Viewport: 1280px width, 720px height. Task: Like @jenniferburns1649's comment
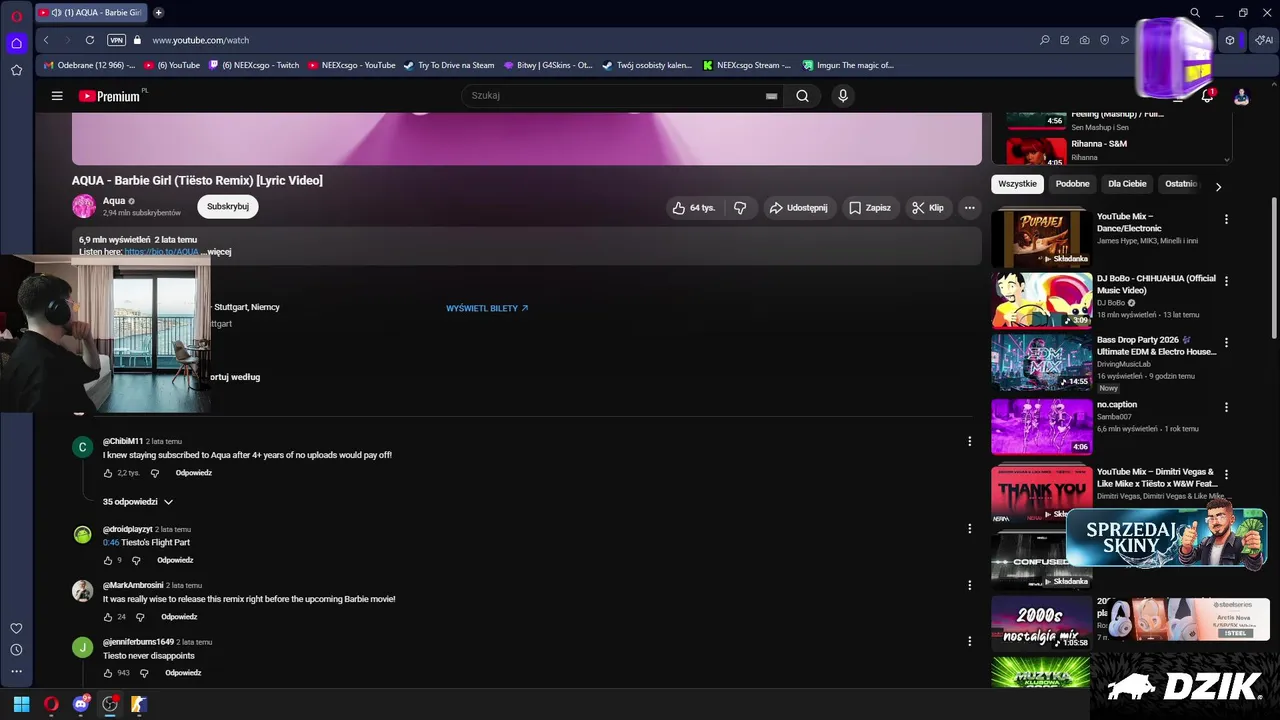tap(108, 673)
